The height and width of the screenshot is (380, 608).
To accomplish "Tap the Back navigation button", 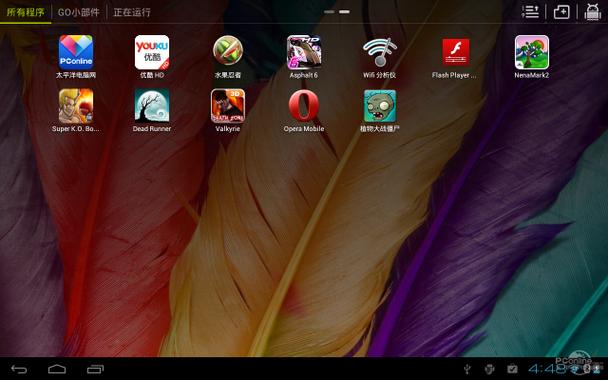I will [x=19, y=369].
